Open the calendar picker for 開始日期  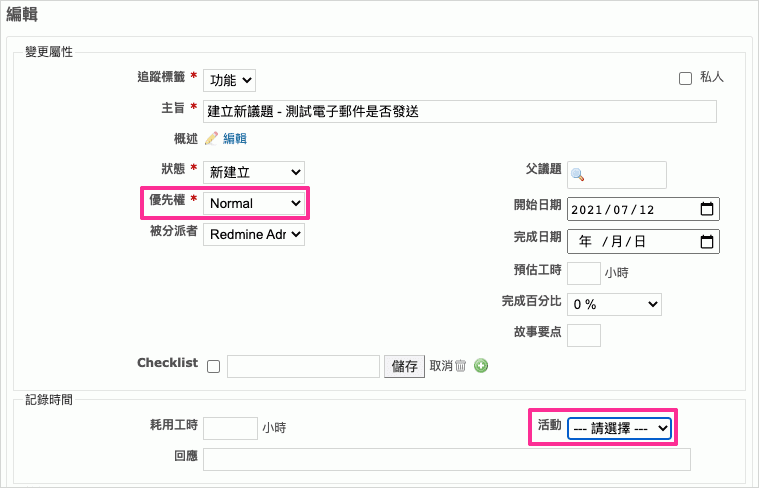pyautogui.click(x=707, y=209)
